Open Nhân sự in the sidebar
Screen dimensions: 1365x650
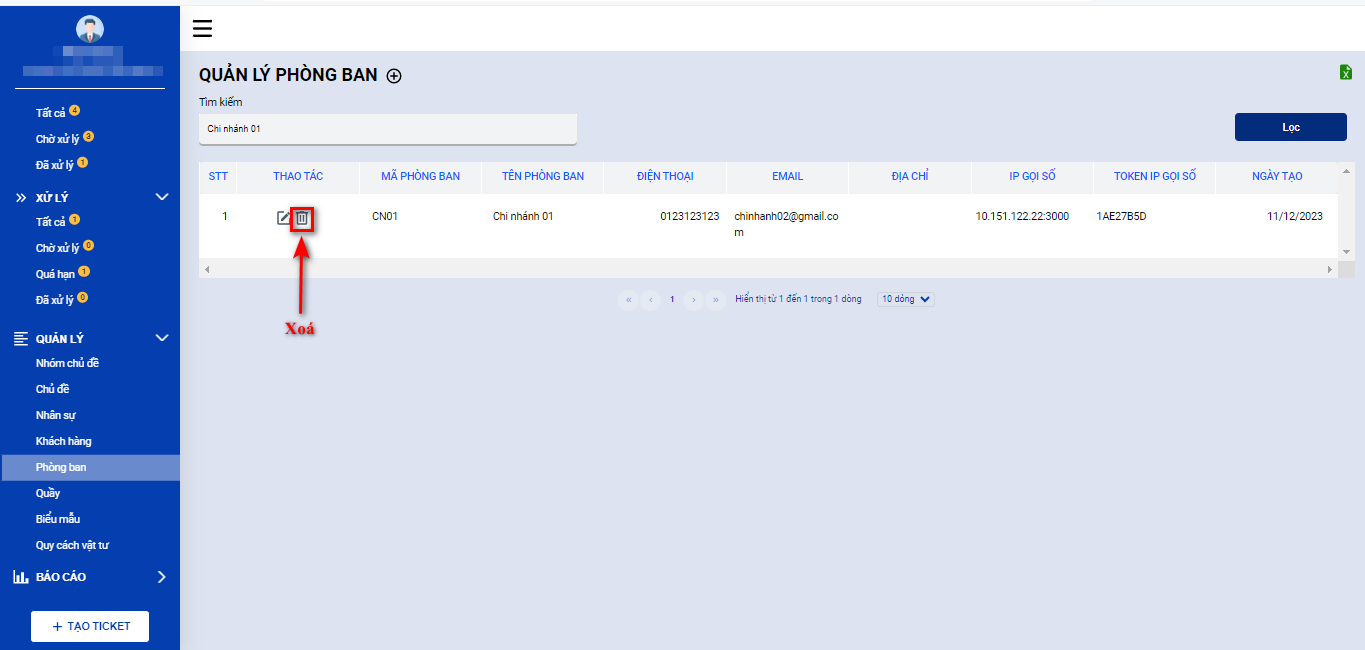tap(56, 415)
